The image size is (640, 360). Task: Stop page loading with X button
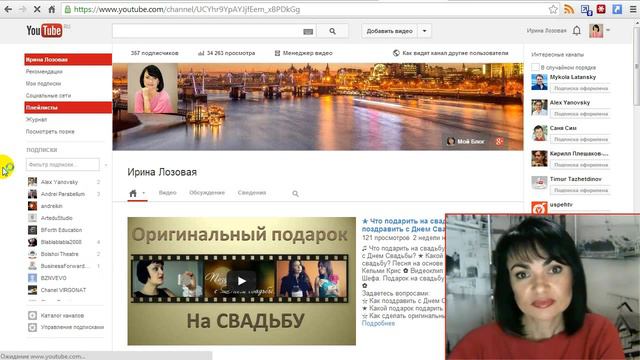point(37,9)
